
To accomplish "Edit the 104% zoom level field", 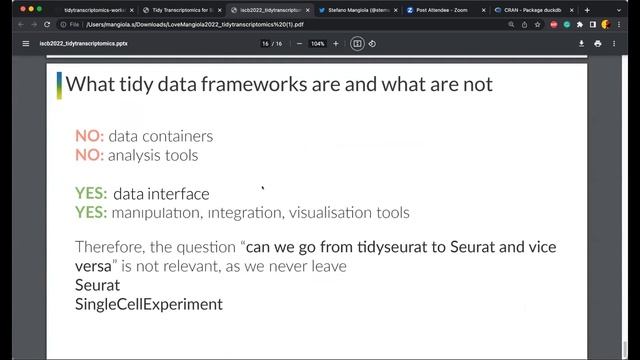I will coord(318,44).
